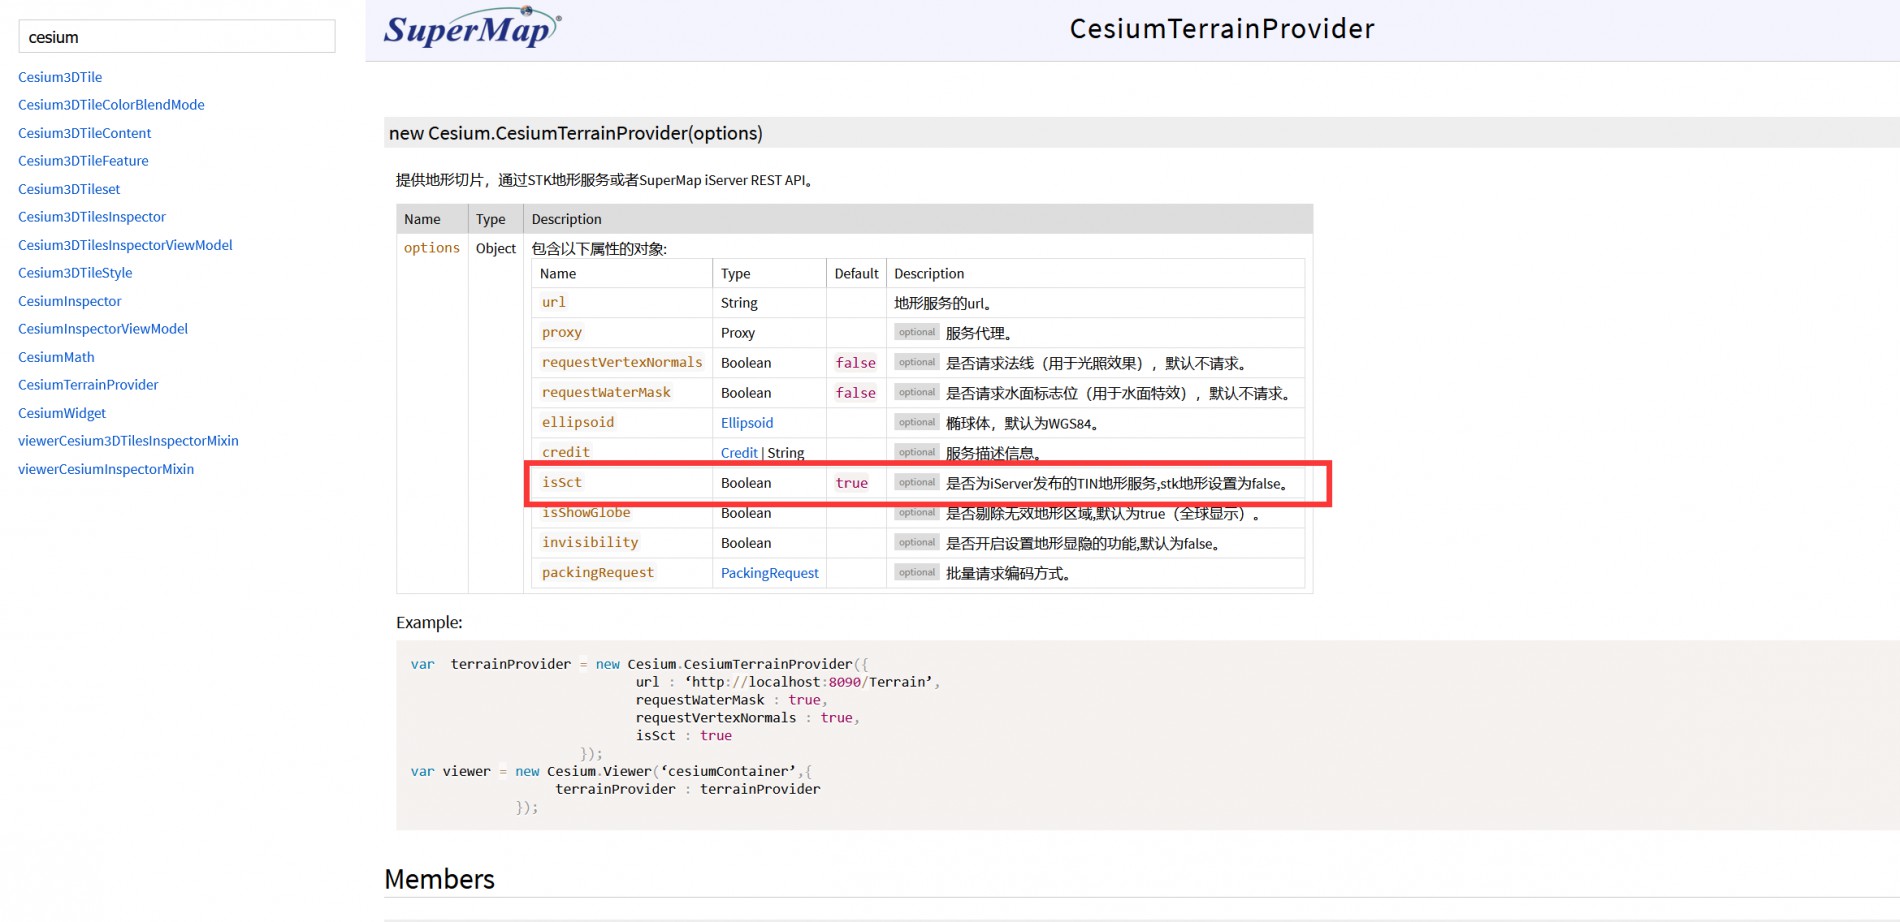
Task: Click the 'Default' column header
Action: 857,273
